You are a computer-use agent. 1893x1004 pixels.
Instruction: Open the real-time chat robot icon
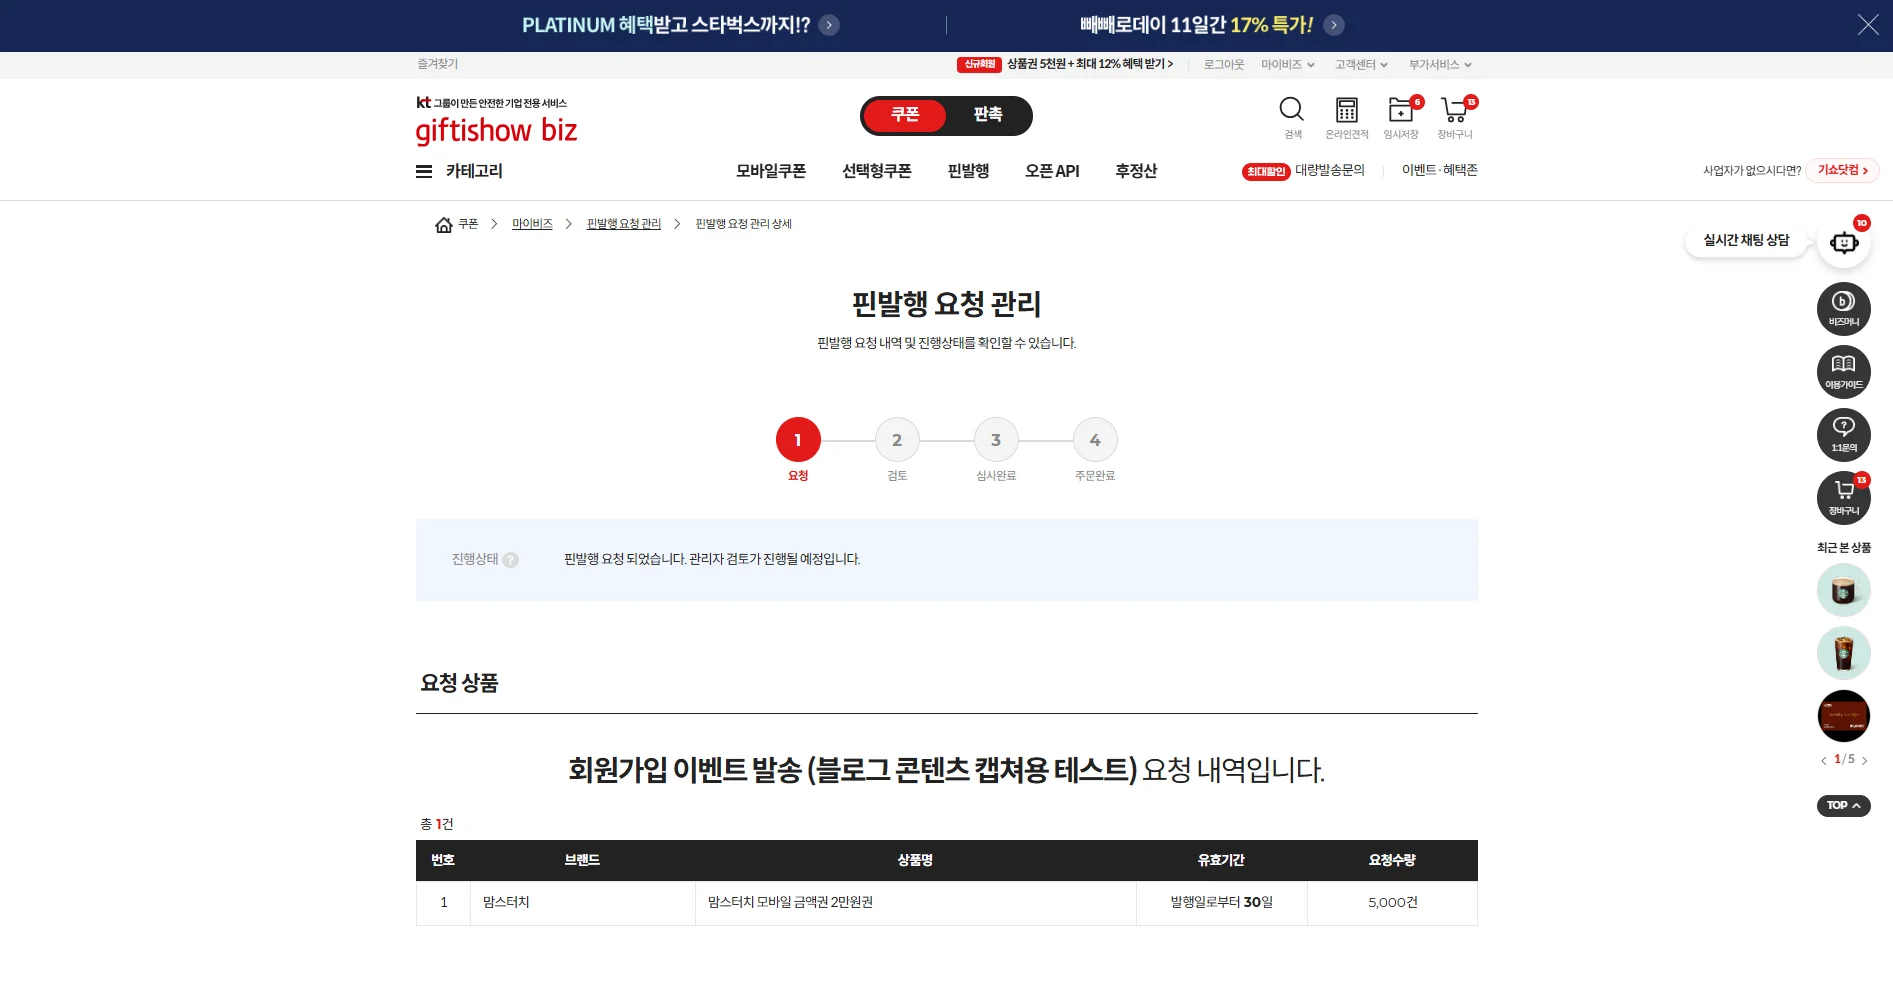pos(1843,243)
